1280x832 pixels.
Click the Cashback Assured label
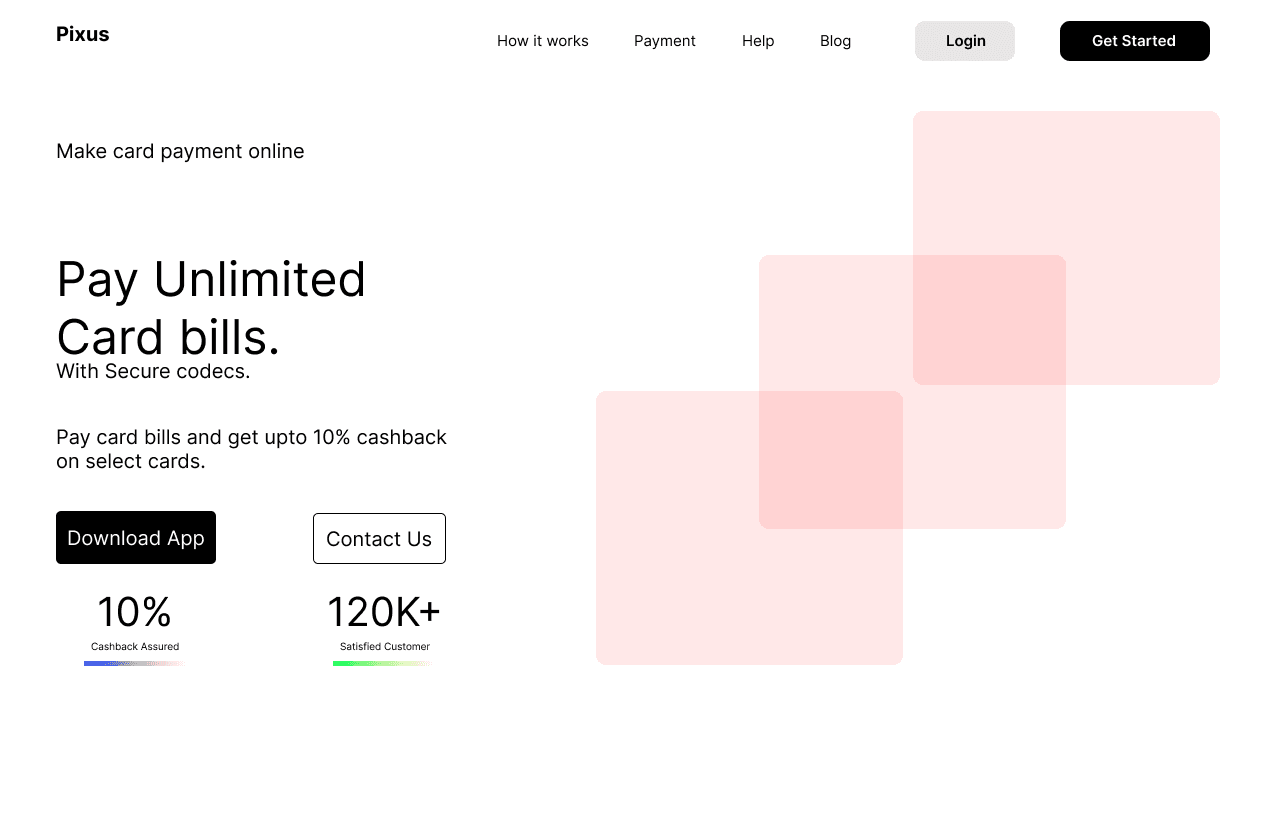135,647
